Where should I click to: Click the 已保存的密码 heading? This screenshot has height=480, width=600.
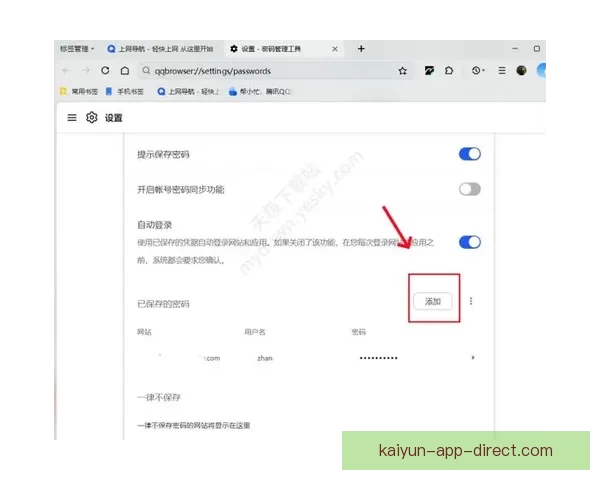pyautogui.click(x=163, y=304)
